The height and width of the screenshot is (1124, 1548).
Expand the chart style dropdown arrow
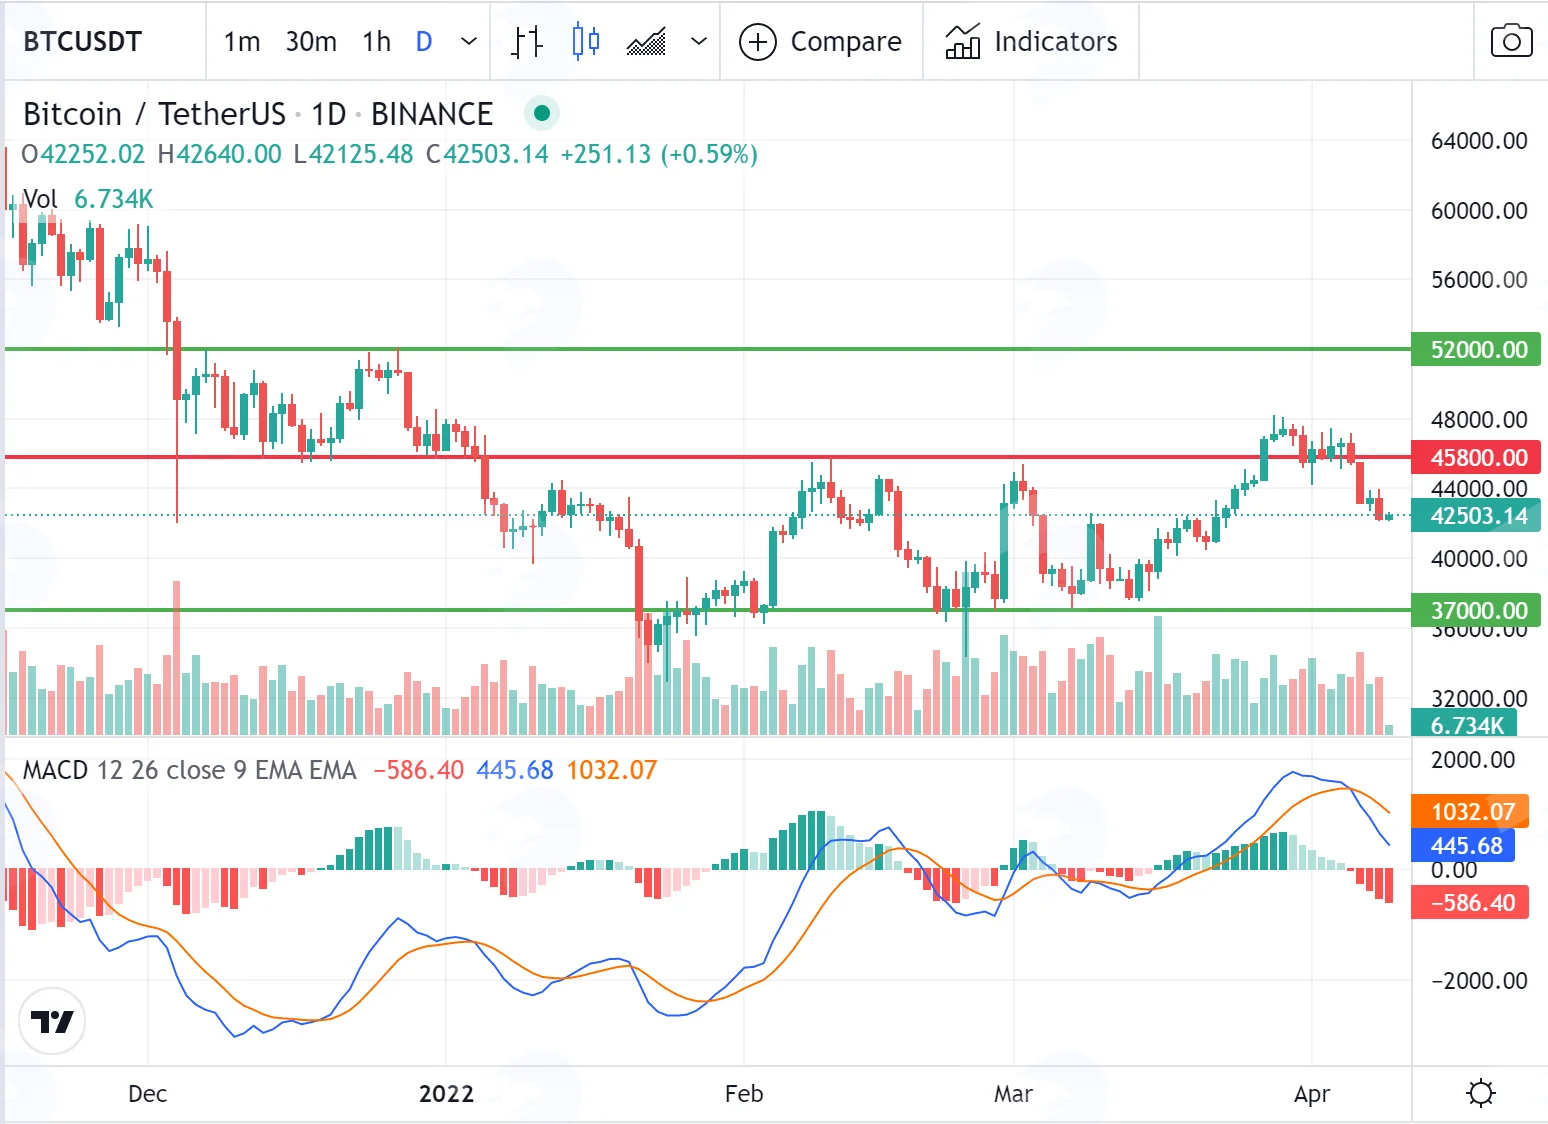click(x=699, y=42)
